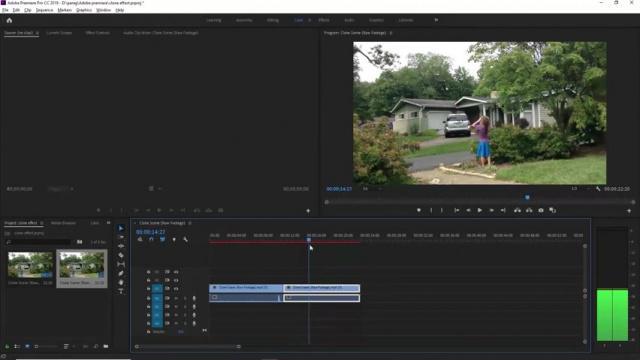Click the timeline horizontal zoom scrollbar
The height and width of the screenshot is (360, 640).
point(188,347)
